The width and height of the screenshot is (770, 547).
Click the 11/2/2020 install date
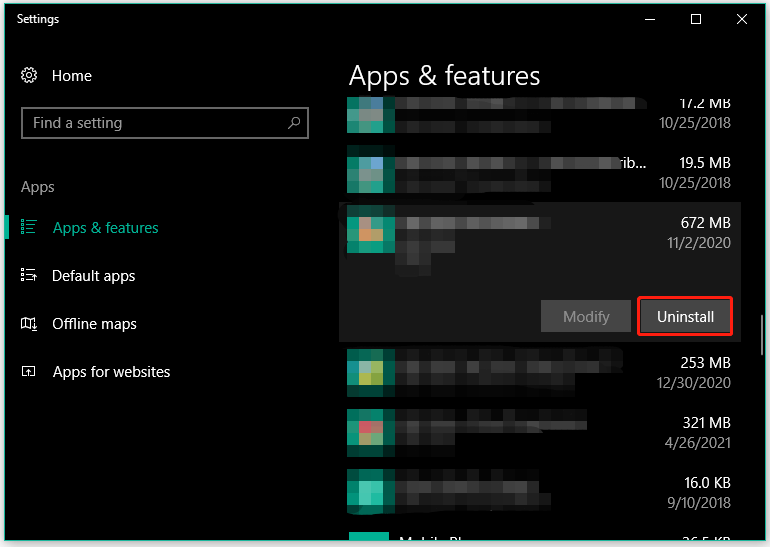point(699,243)
